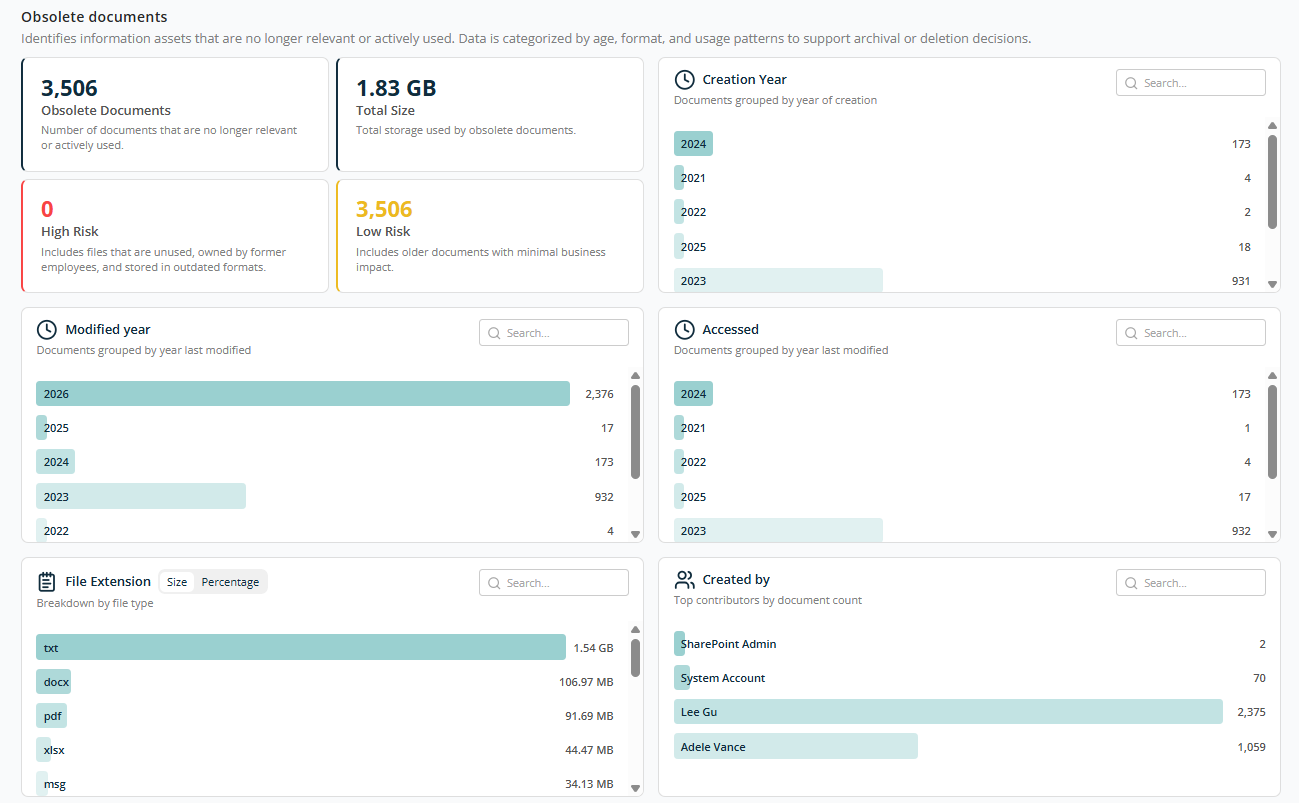Select the msg file extension row

click(325, 784)
